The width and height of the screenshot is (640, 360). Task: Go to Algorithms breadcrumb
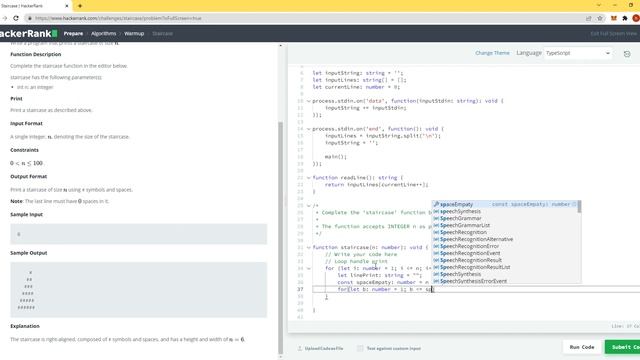(103, 33)
